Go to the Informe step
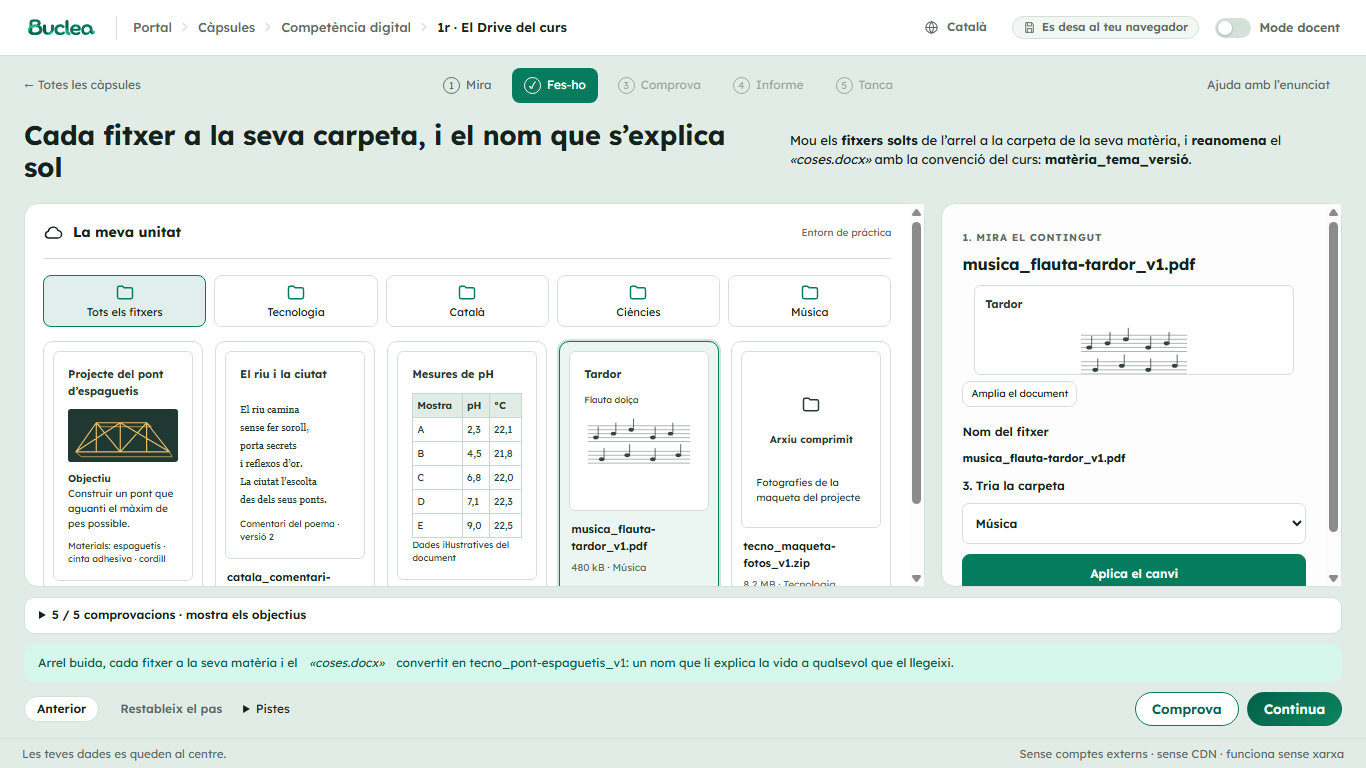The image size is (1366, 768). 768,85
